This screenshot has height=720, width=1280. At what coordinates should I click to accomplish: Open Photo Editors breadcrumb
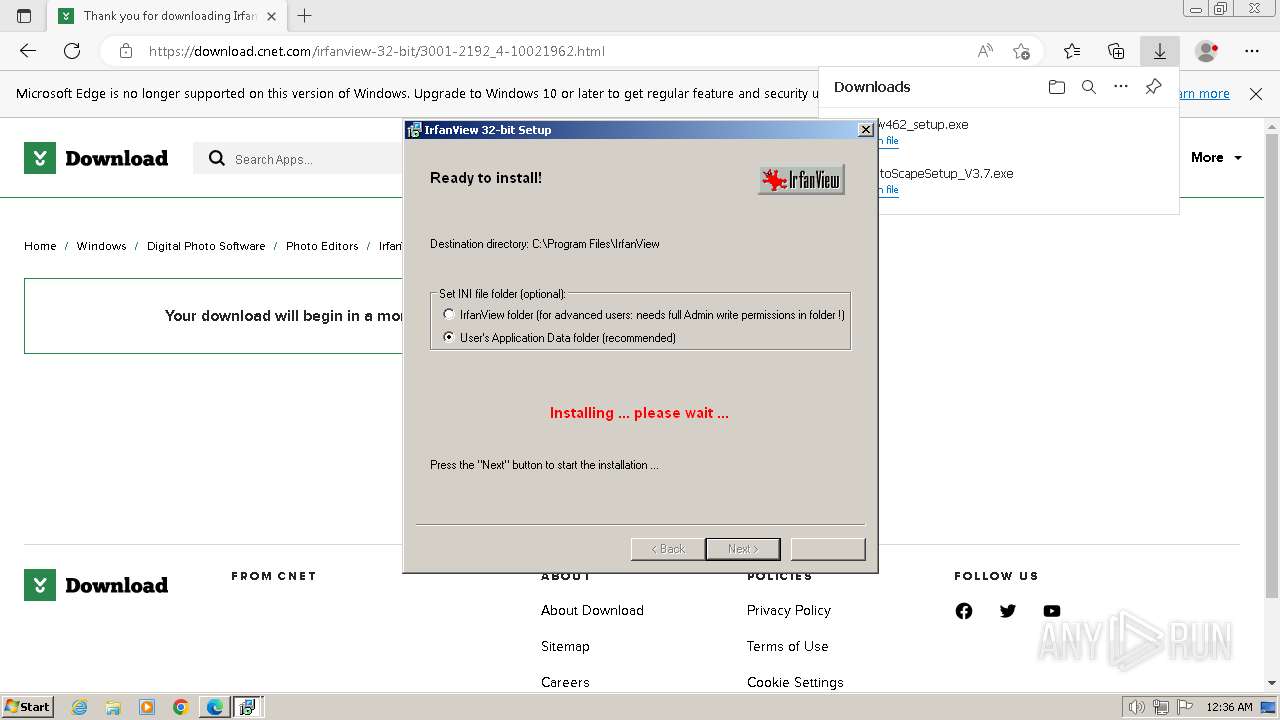322,246
